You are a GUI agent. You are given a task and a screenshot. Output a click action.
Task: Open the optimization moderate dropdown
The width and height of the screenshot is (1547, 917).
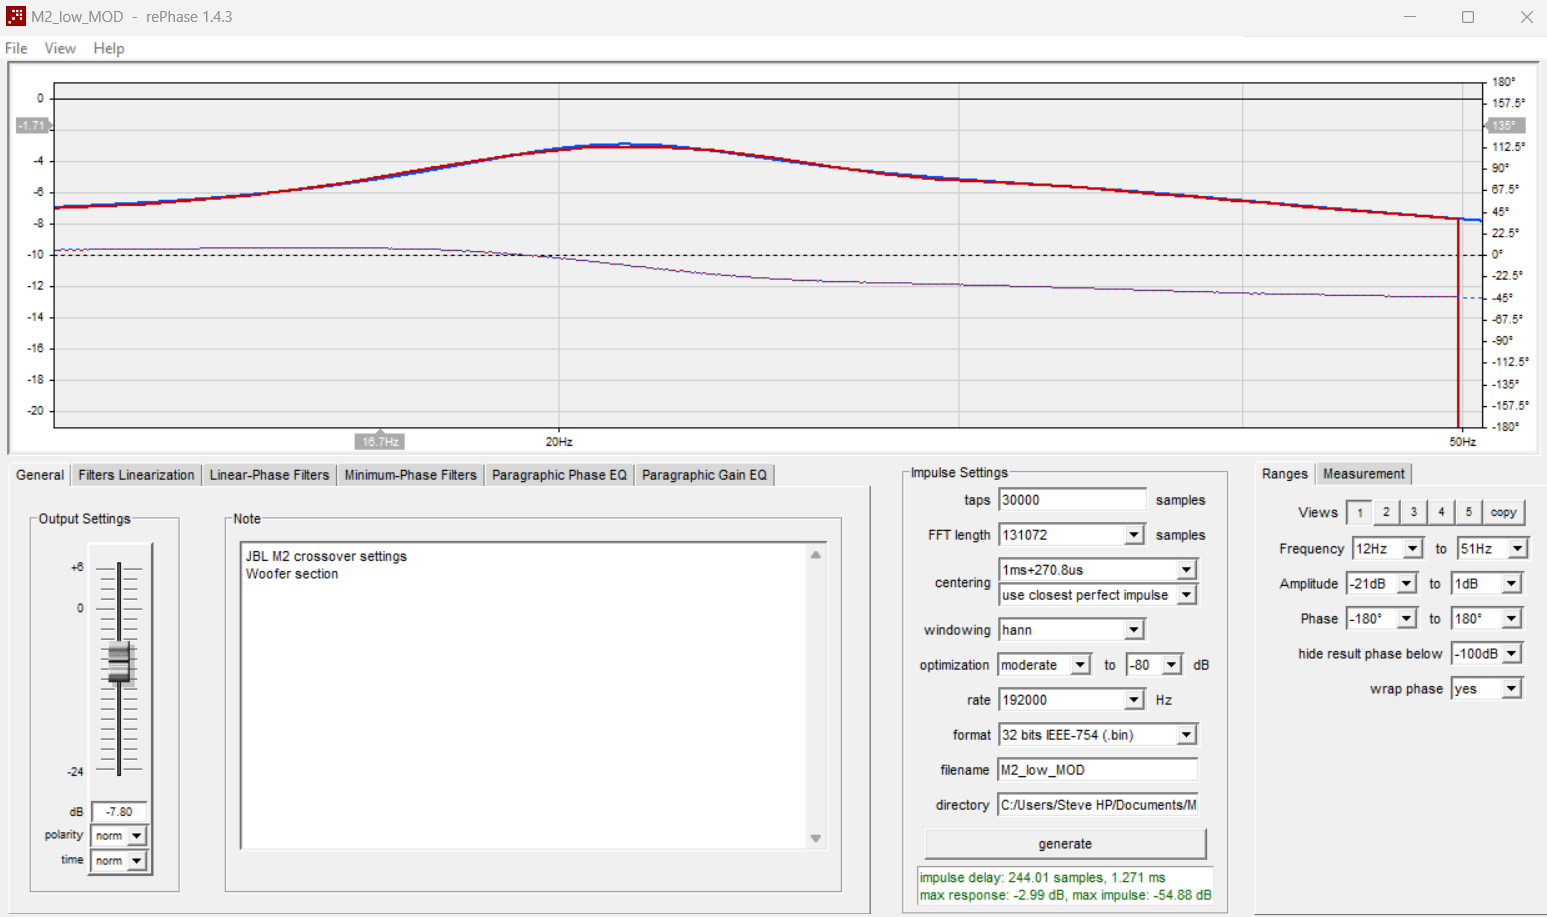click(1080, 665)
